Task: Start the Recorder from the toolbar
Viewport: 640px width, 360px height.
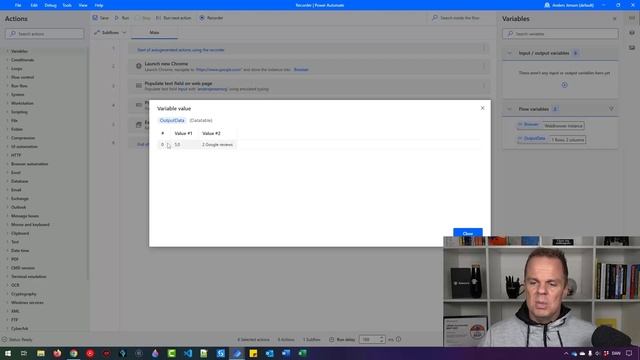Action: [x=211, y=18]
